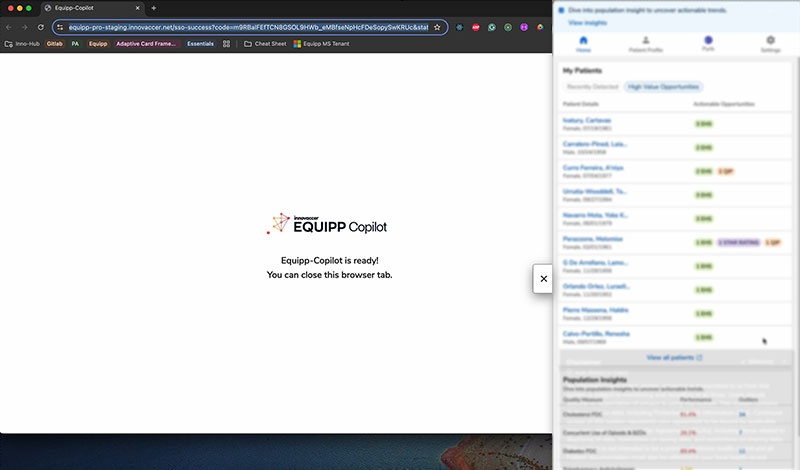Open the Home tab icon in Copilot panel
This screenshot has height=470, width=800.
[583, 42]
